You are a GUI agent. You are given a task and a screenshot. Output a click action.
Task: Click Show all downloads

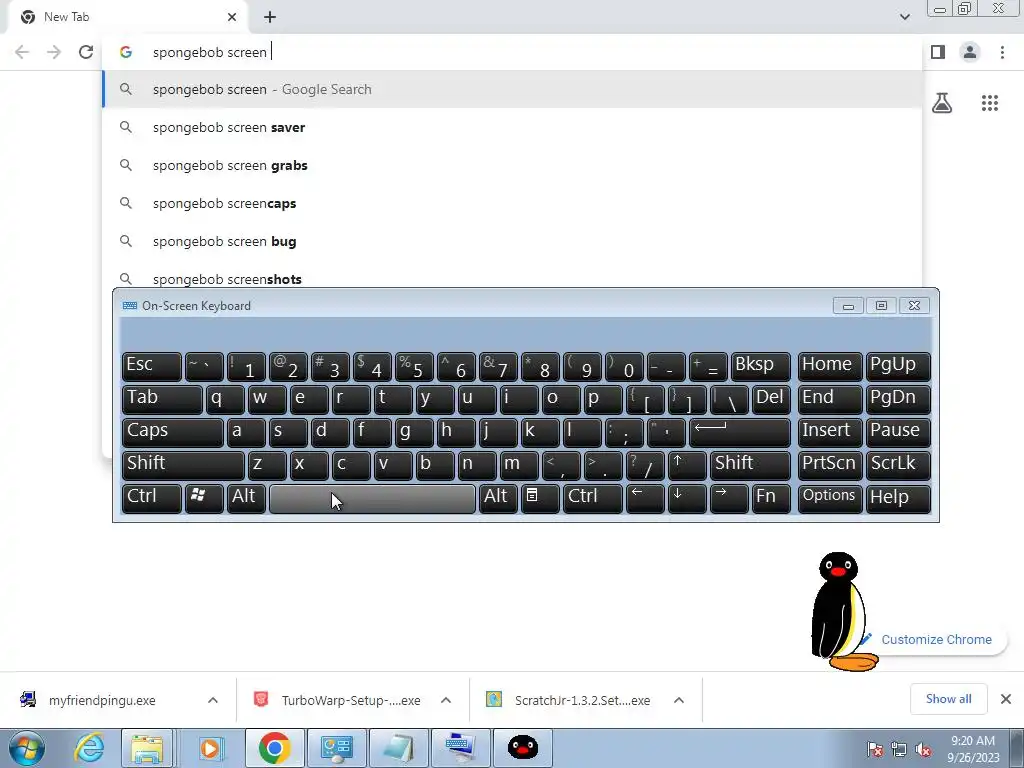948,699
